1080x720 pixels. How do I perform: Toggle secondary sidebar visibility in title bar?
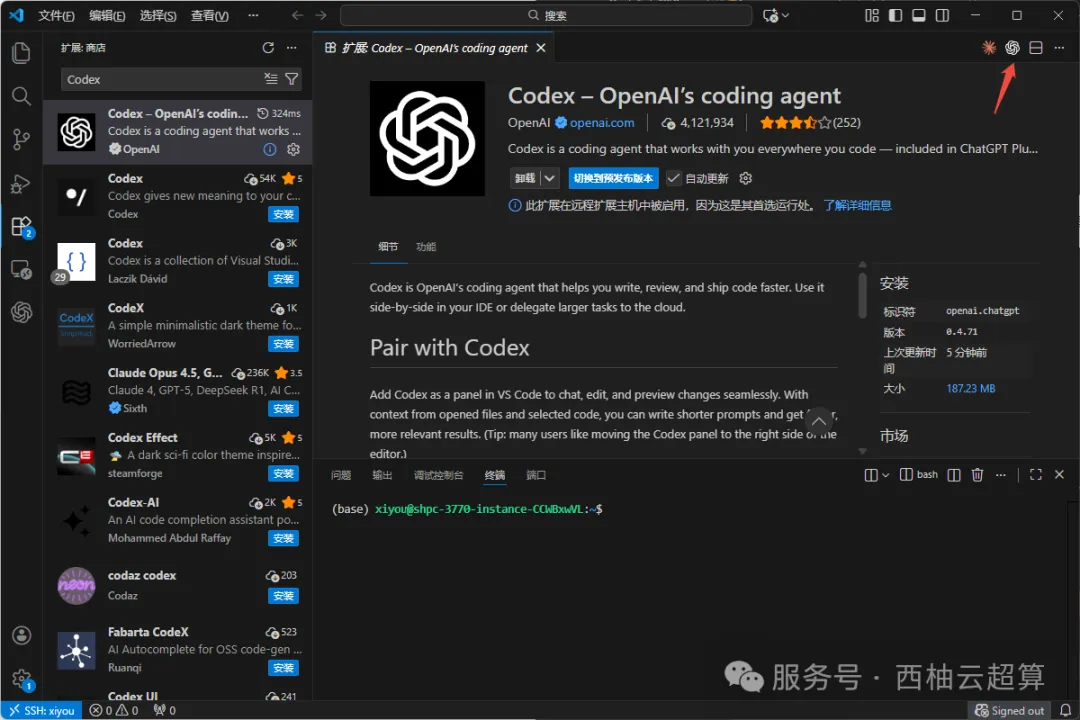[x=942, y=15]
